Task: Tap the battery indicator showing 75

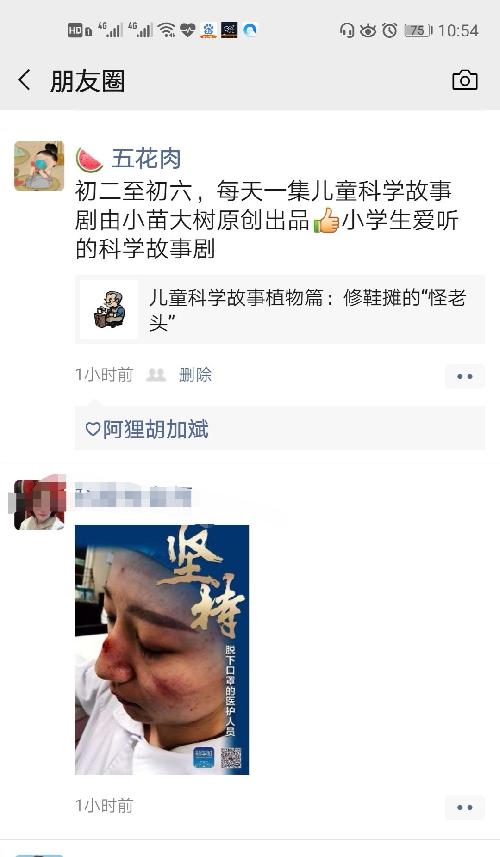Action: 418,30
